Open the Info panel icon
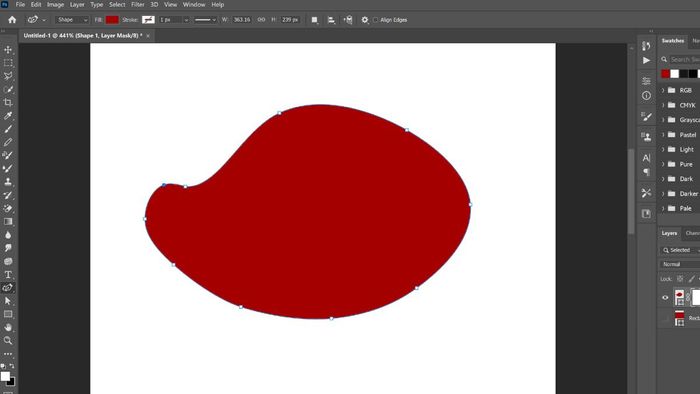The image size is (700, 394). 646,95
